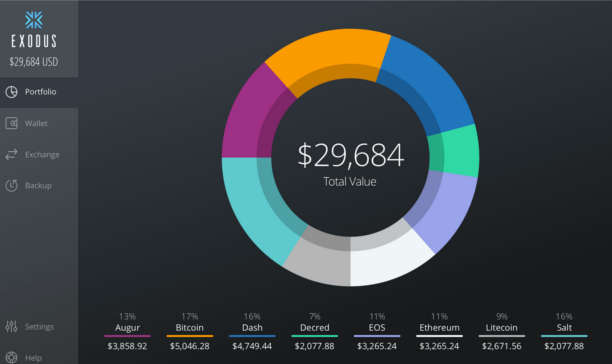Click the $5,046.28 Bitcoin value
This screenshot has height=364, width=612.
[190, 346]
